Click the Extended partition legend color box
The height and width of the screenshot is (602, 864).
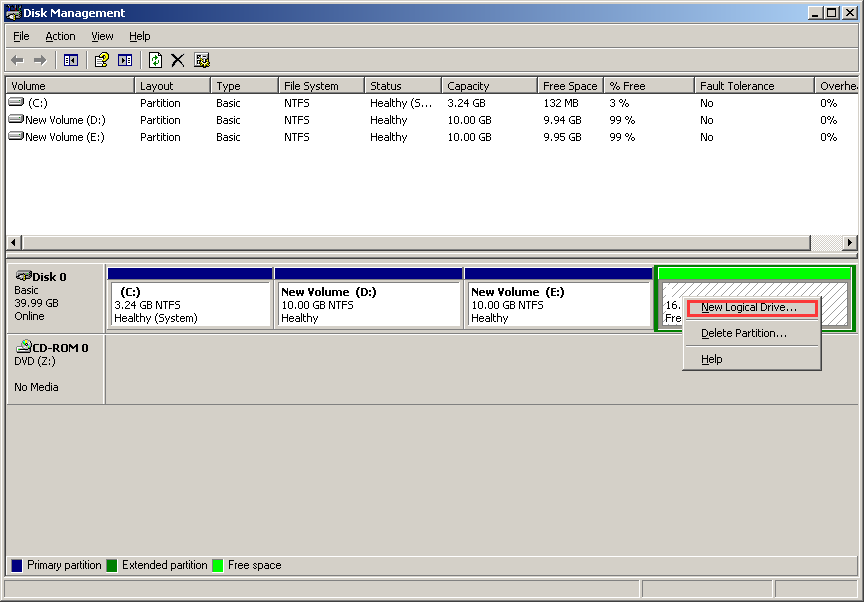pos(112,566)
